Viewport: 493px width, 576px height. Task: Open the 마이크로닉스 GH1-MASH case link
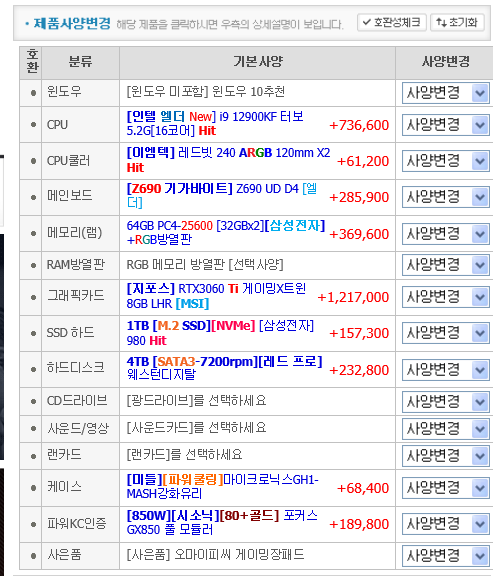tap(223, 486)
